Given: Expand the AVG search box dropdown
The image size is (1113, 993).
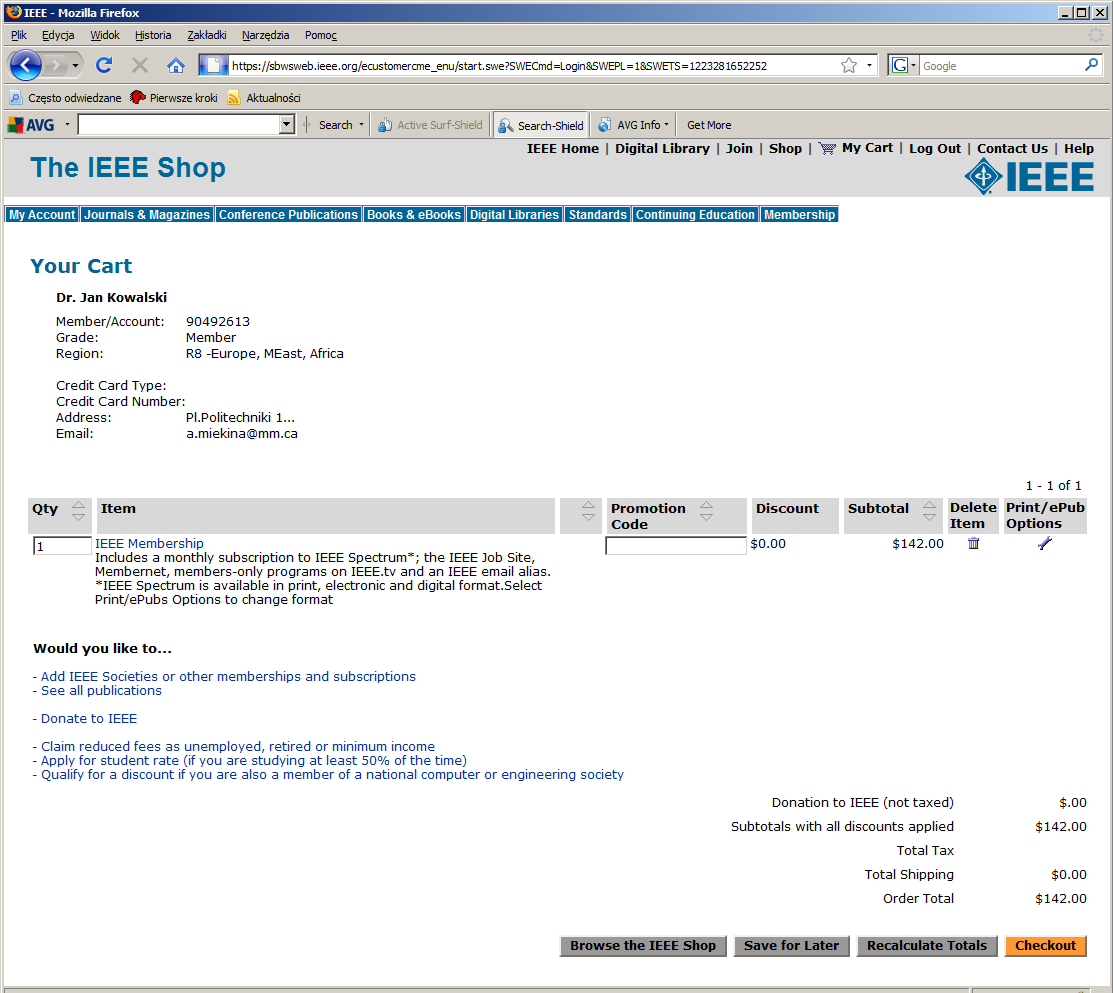Looking at the screenshot, I should click(287, 125).
